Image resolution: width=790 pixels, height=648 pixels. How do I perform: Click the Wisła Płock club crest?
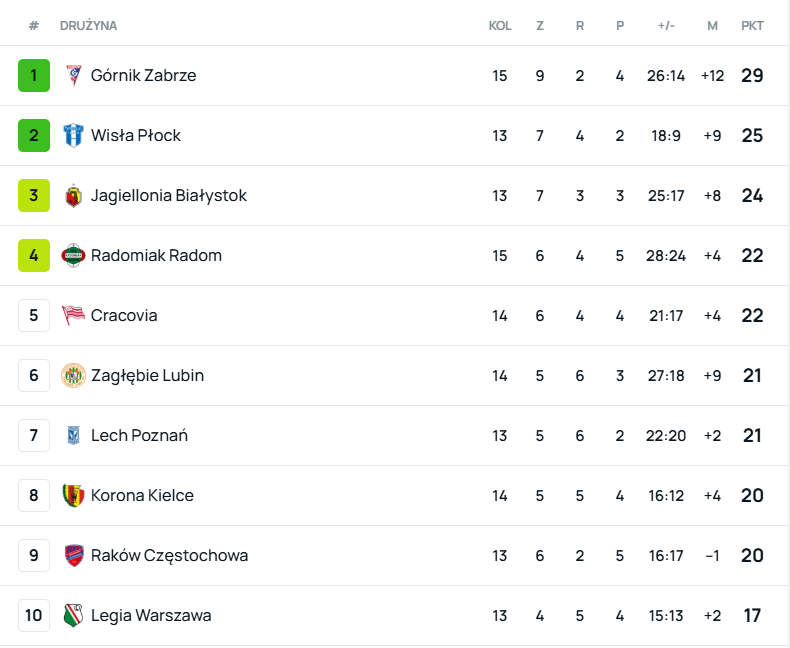tap(74, 135)
